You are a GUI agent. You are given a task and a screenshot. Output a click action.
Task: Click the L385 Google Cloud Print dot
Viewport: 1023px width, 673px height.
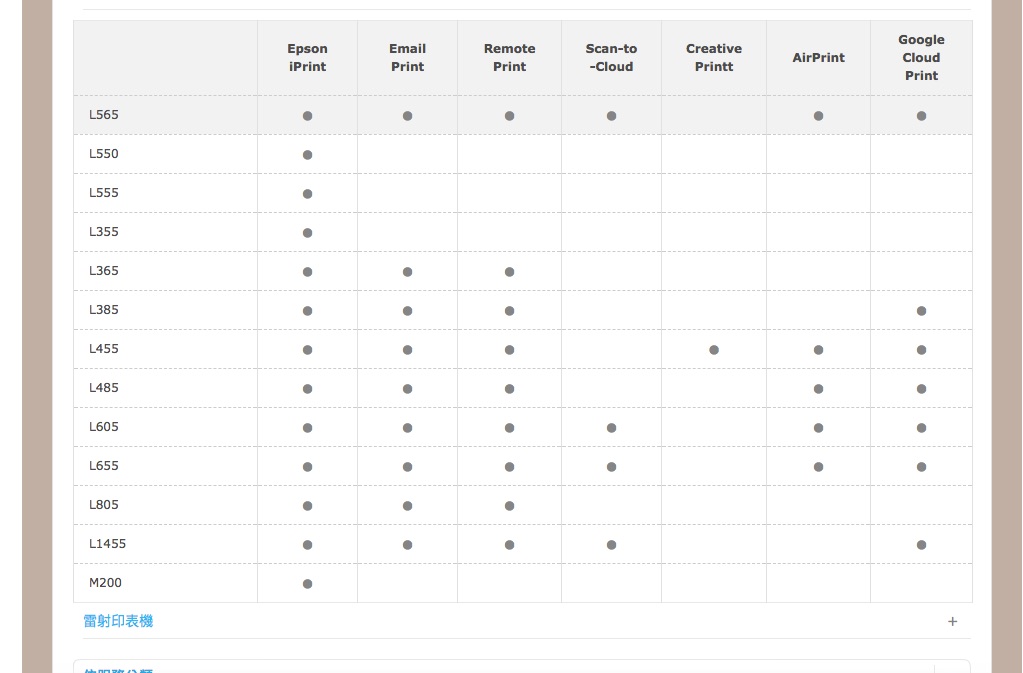point(921,311)
